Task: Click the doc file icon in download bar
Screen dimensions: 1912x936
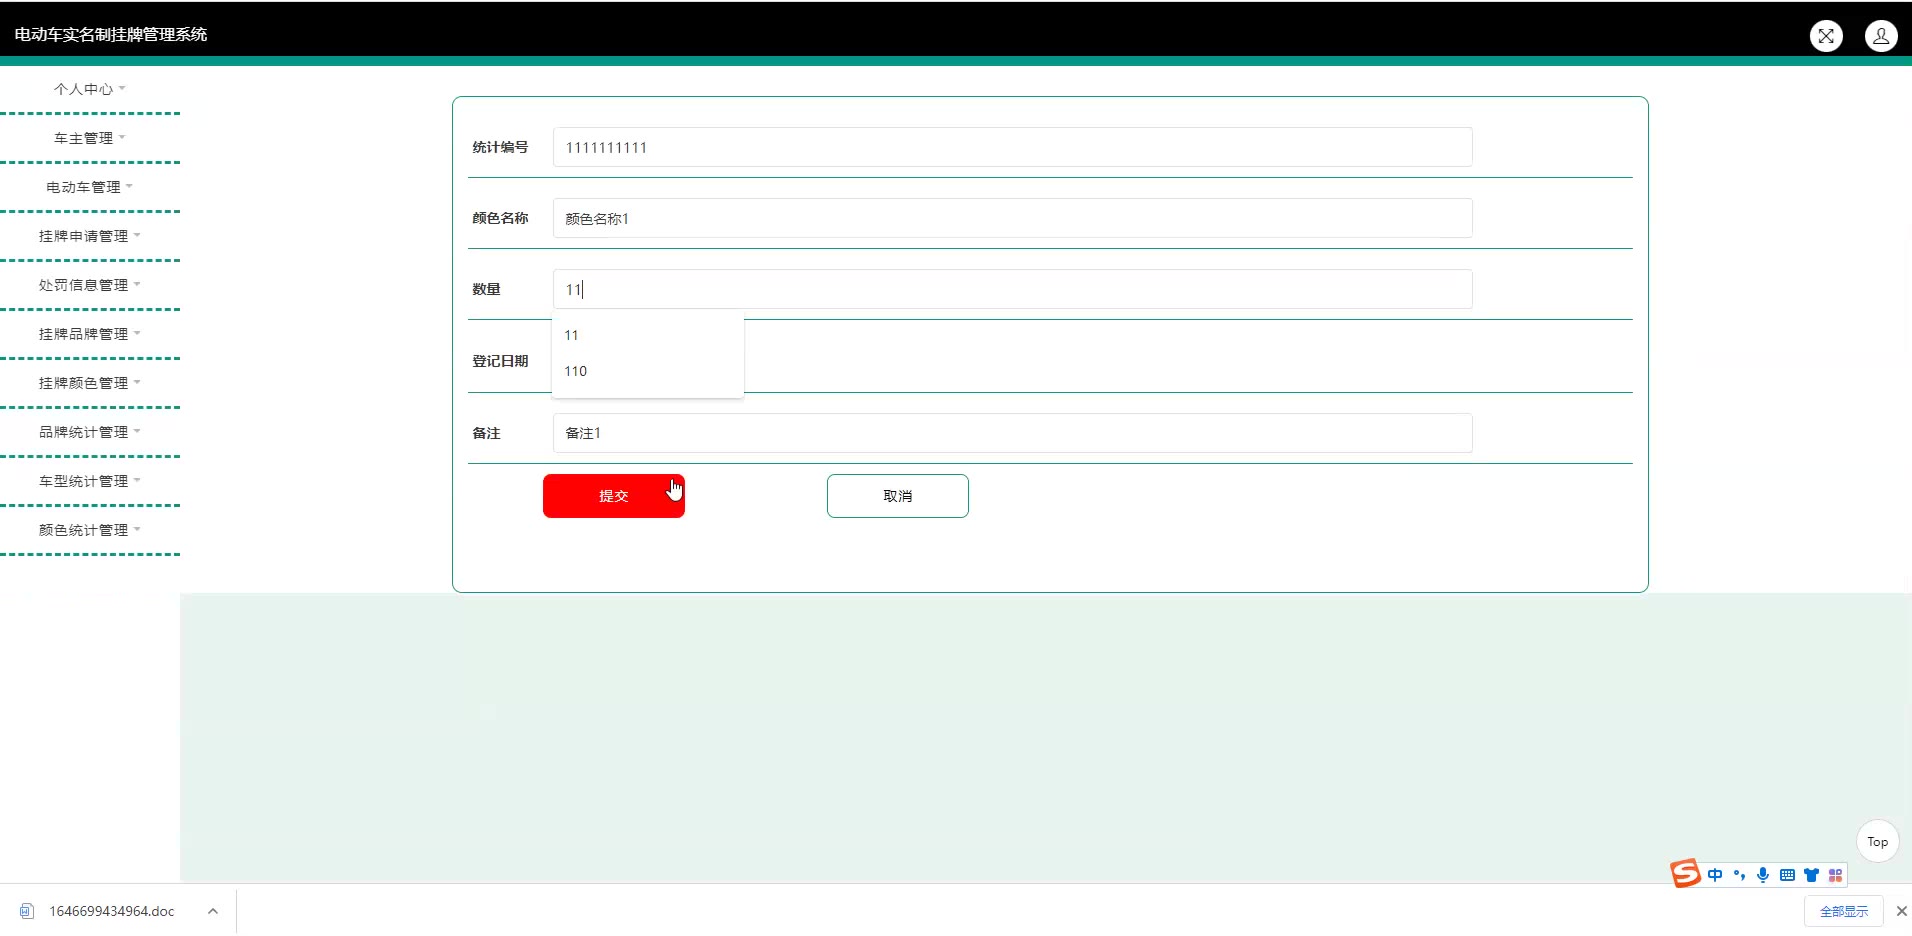Action: [x=27, y=911]
